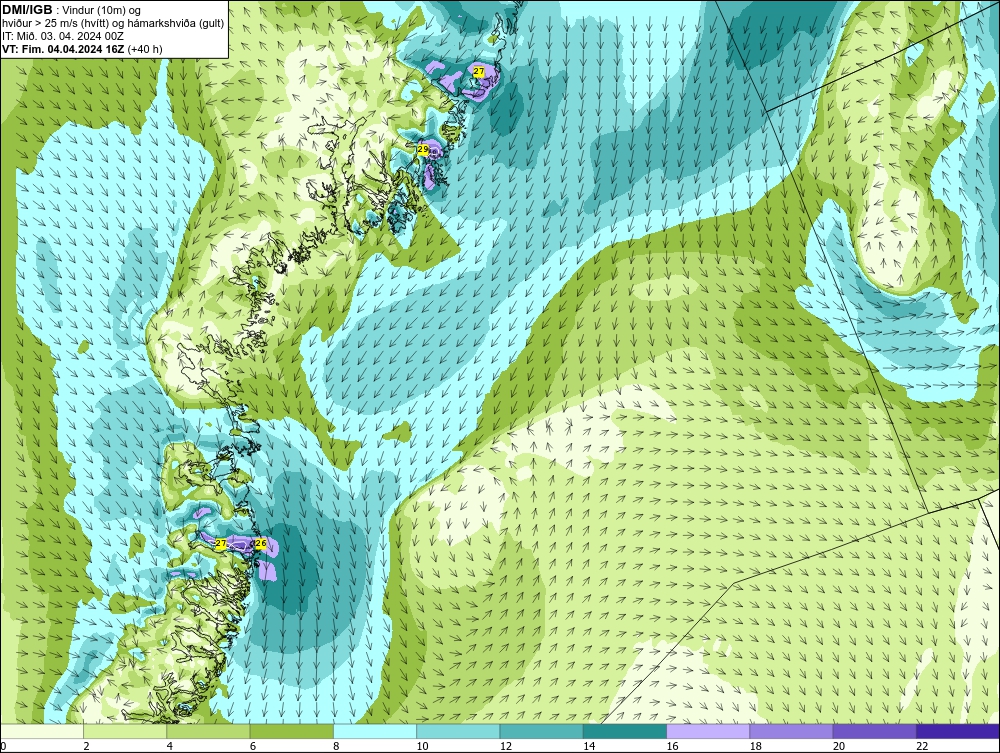The width and height of the screenshot is (1000, 753).
Task: Pick the 6–8 m/s olive green legend color
Action: pyautogui.click(x=291, y=731)
